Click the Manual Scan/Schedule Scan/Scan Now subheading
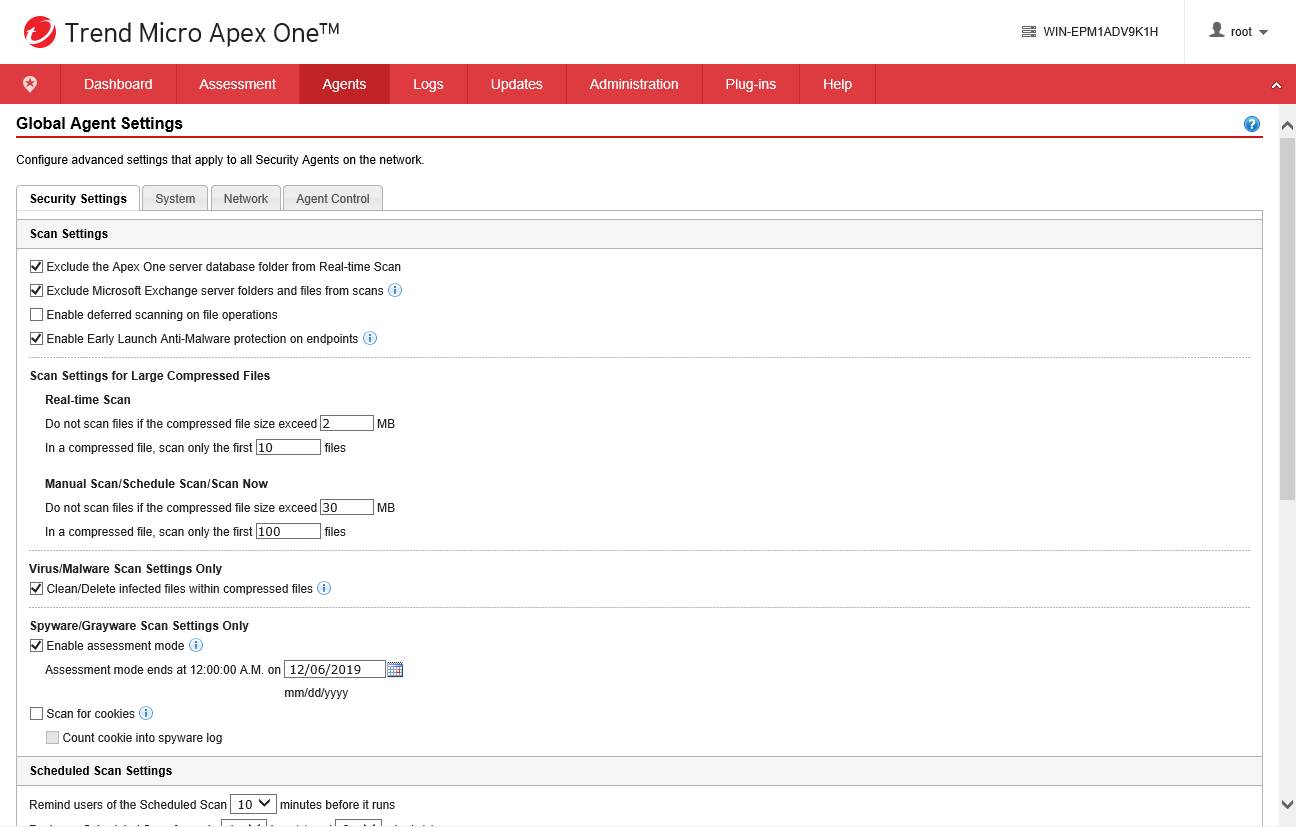 157,484
